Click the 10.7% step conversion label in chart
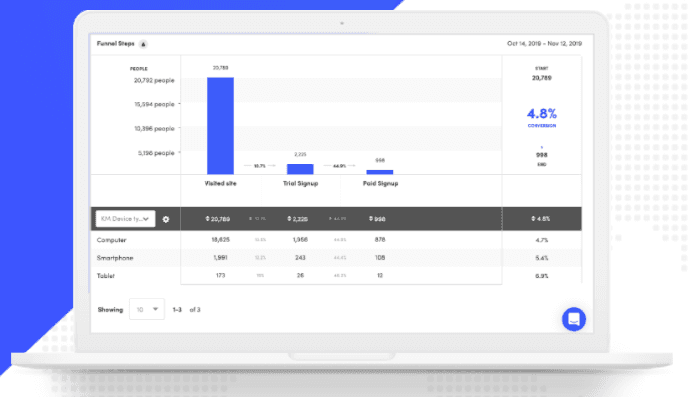This screenshot has height=397, width=690. click(x=260, y=166)
